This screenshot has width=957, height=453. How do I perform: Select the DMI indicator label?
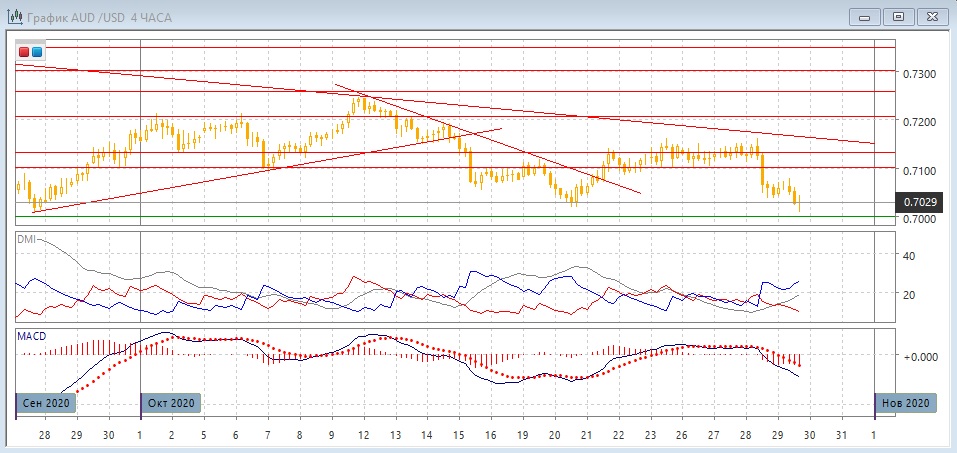point(26,239)
